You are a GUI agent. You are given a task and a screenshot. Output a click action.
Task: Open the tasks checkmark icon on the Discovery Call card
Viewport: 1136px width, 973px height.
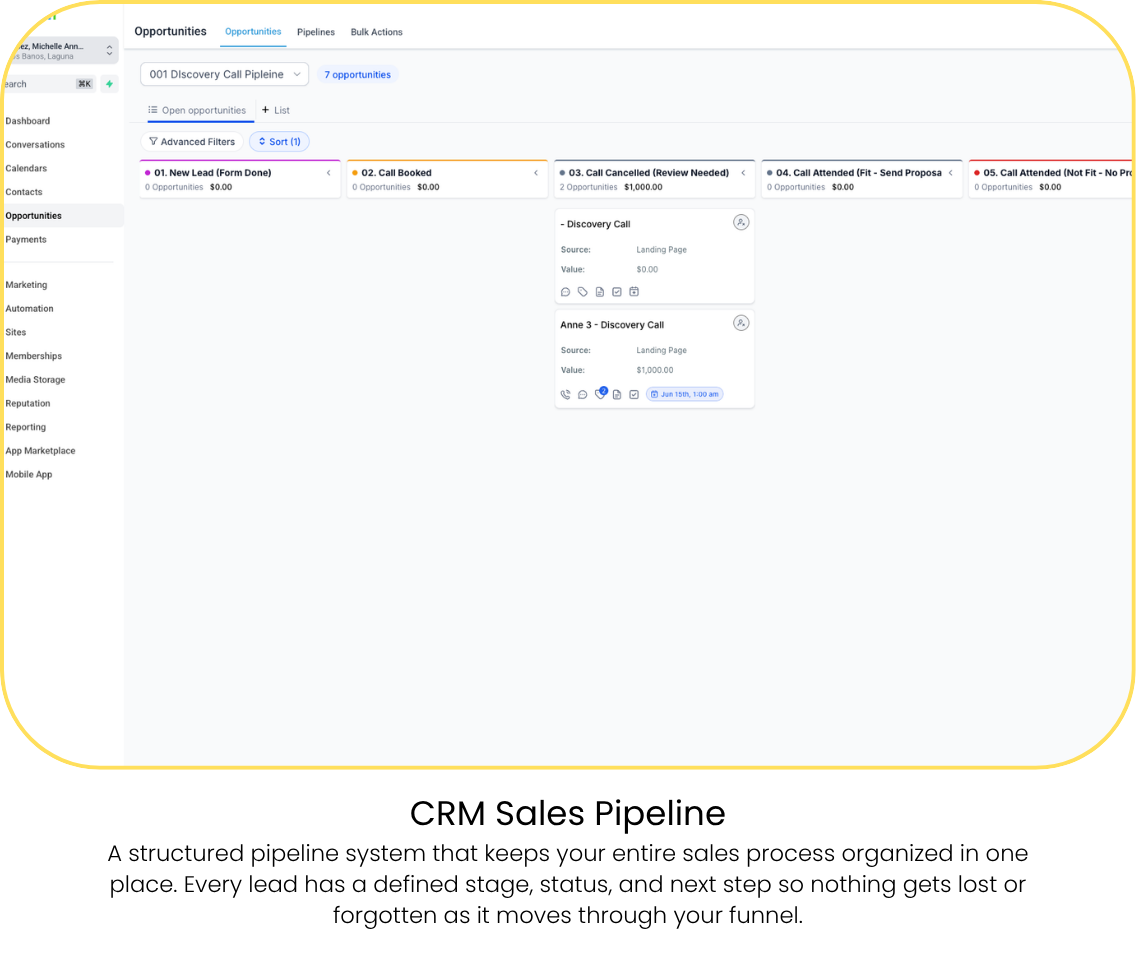pyautogui.click(x=617, y=292)
